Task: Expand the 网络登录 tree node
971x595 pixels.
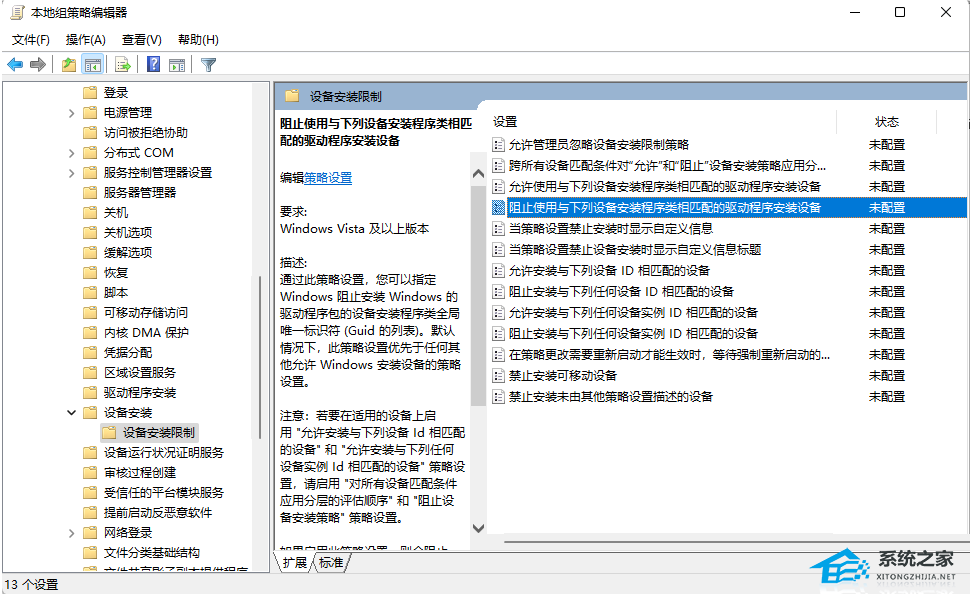Action: coord(70,532)
